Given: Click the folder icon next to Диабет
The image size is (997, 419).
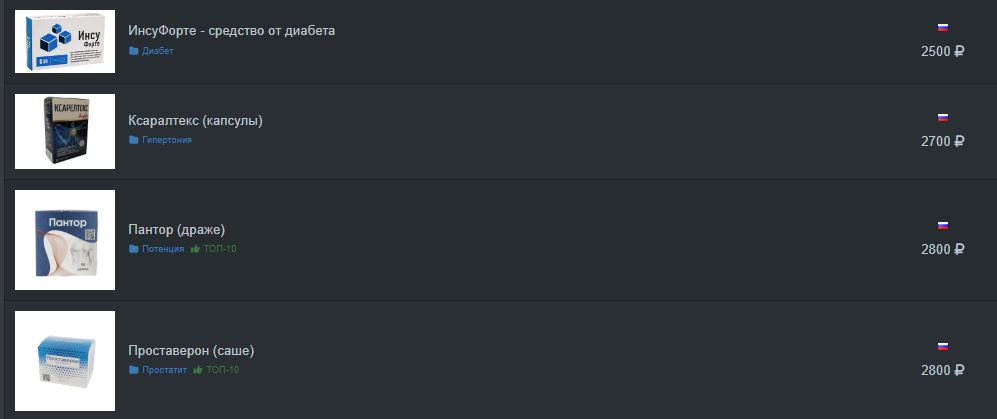Looking at the screenshot, I should tap(134, 51).
